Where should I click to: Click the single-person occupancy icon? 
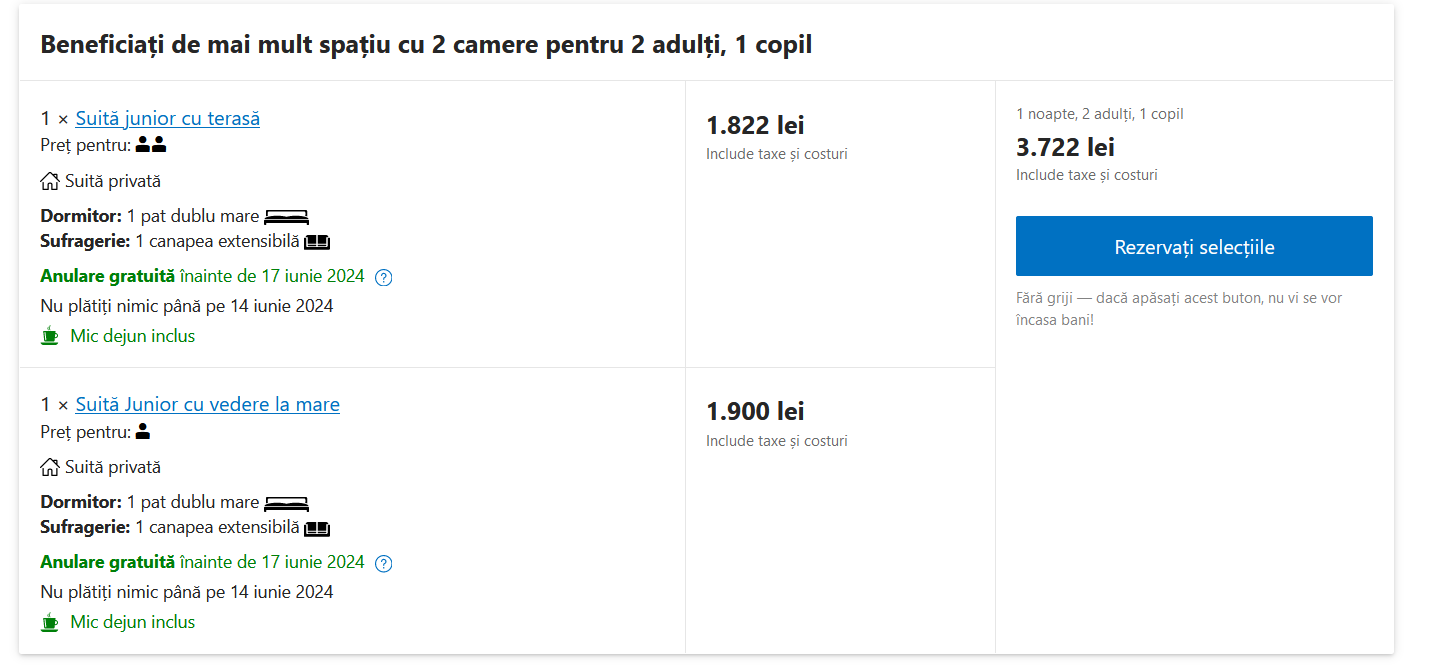143,432
